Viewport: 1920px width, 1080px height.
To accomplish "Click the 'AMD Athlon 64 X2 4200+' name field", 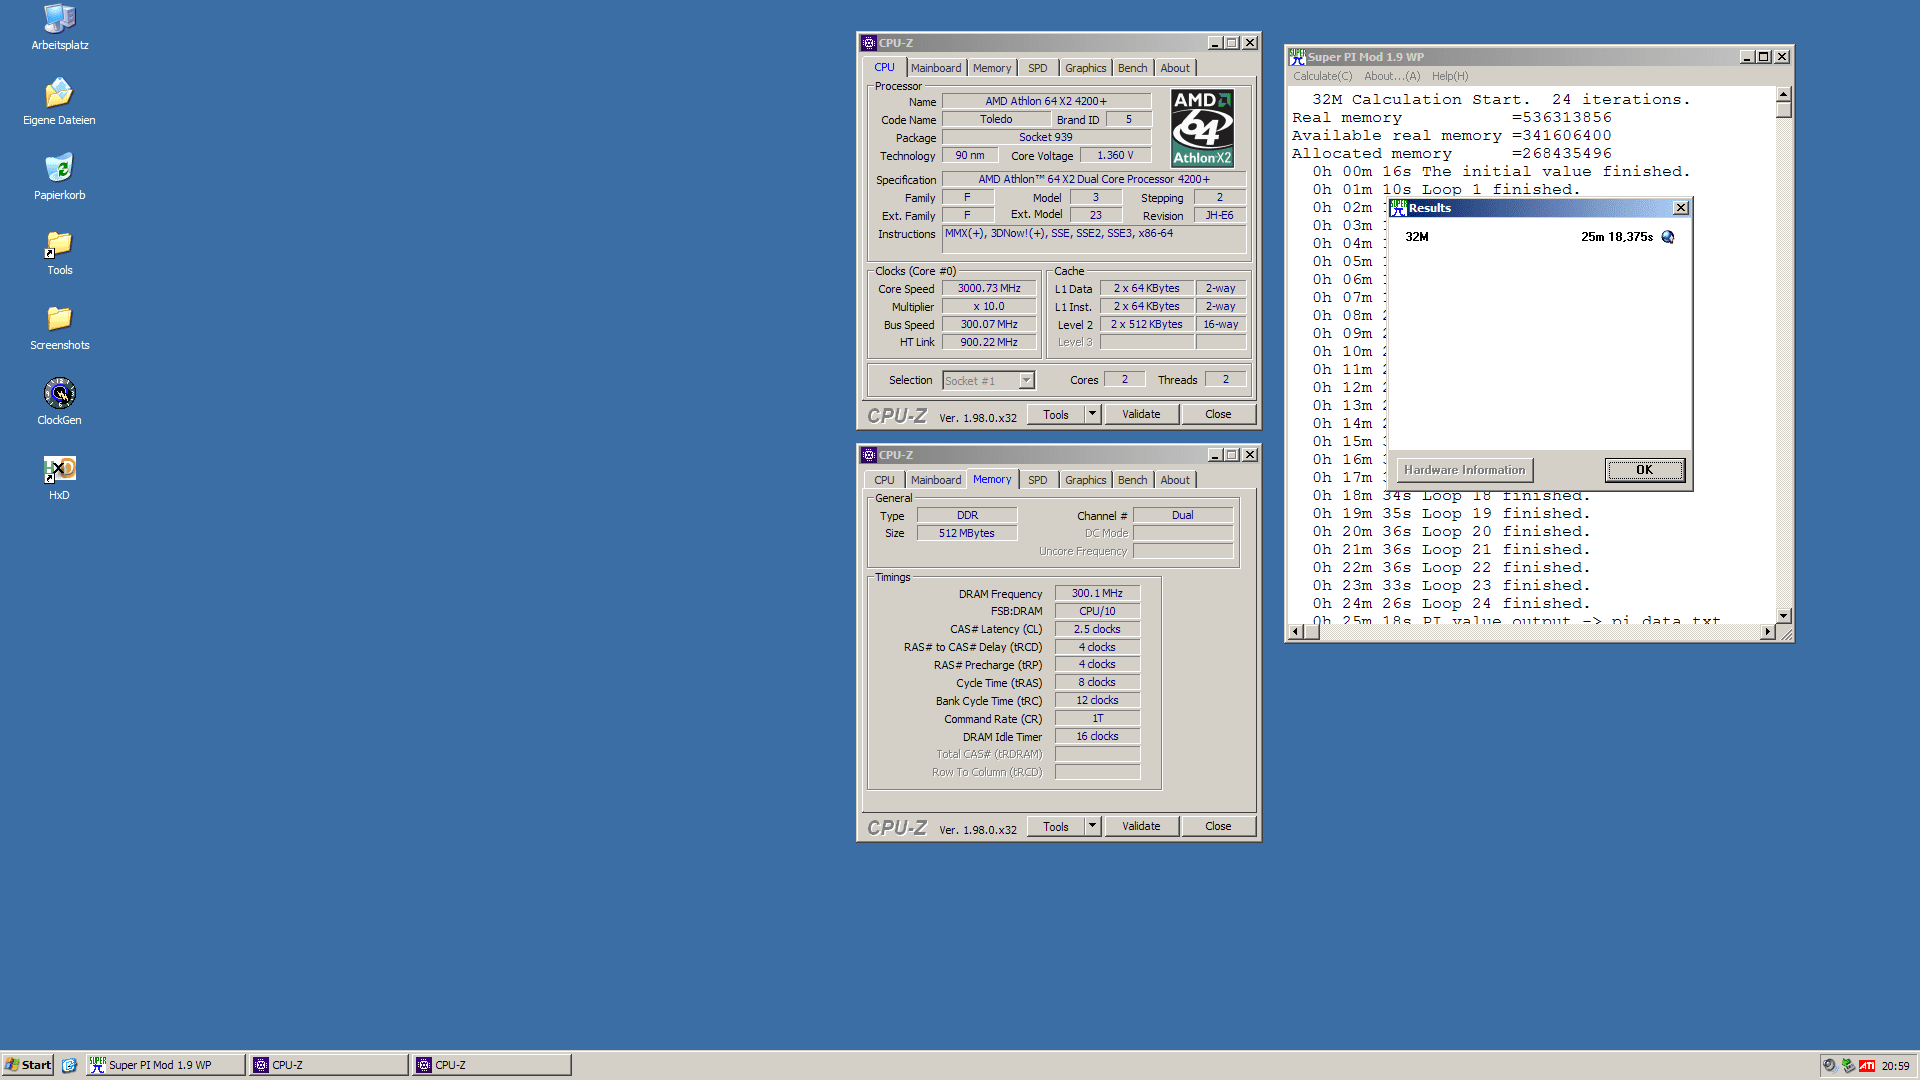I will click(x=1046, y=101).
